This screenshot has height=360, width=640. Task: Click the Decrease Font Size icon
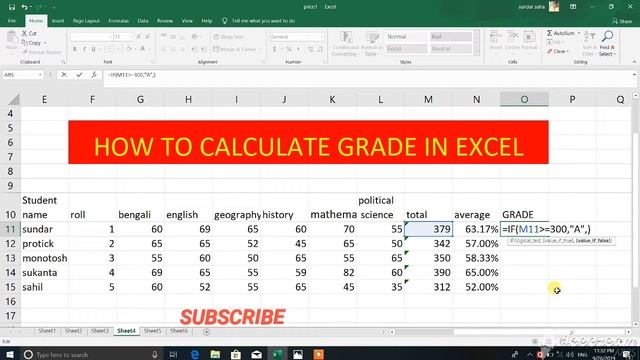tap(147, 37)
